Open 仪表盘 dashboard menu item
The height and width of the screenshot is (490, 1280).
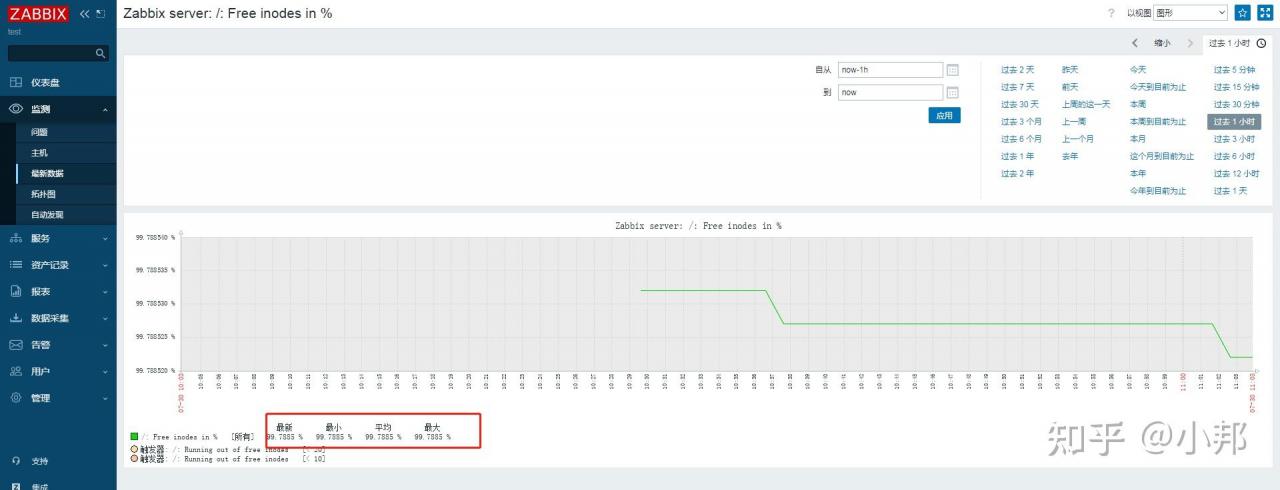[58, 83]
